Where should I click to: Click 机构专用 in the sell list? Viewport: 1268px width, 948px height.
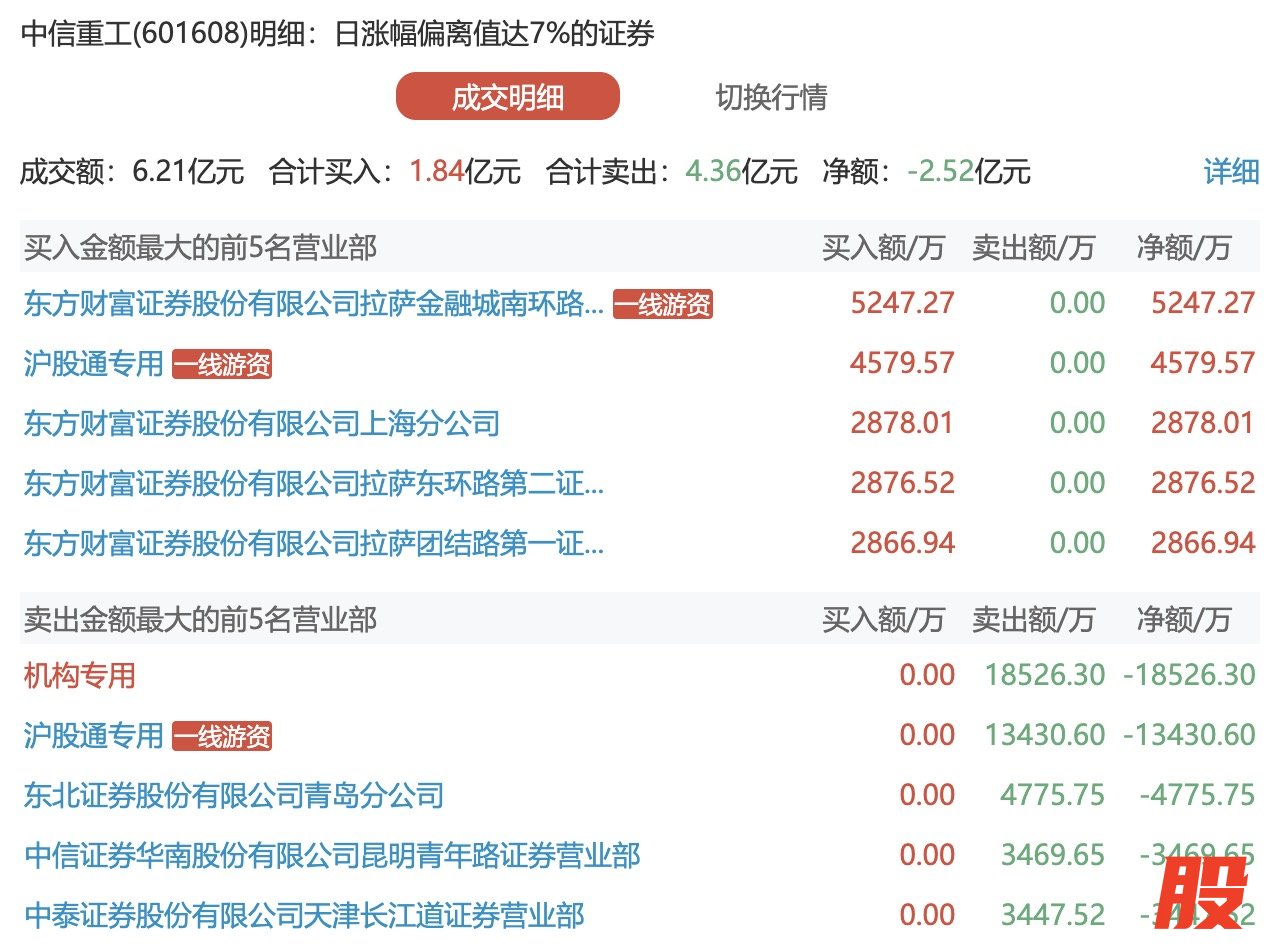(79, 676)
